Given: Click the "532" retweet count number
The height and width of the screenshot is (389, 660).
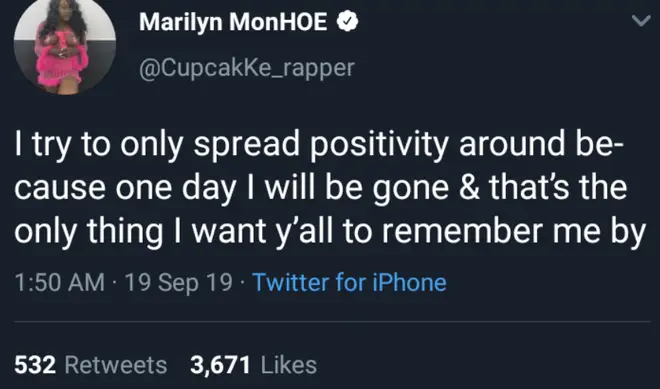Looking at the screenshot, I should pyautogui.click(x=35, y=365).
